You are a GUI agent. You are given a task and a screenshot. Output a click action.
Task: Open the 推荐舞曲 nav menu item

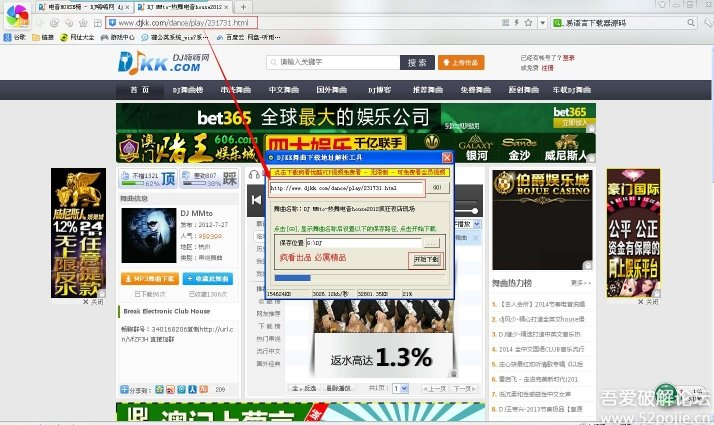tap(428, 90)
